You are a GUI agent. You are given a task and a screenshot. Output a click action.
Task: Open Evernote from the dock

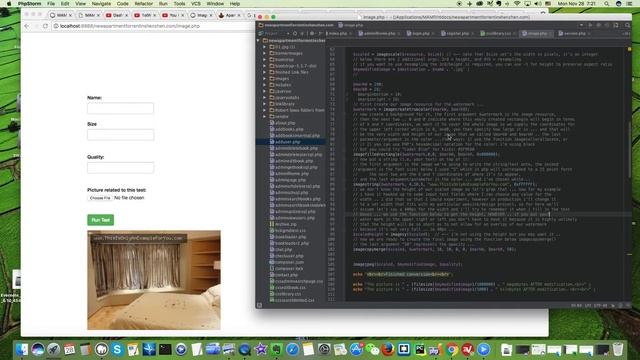(276, 349)
